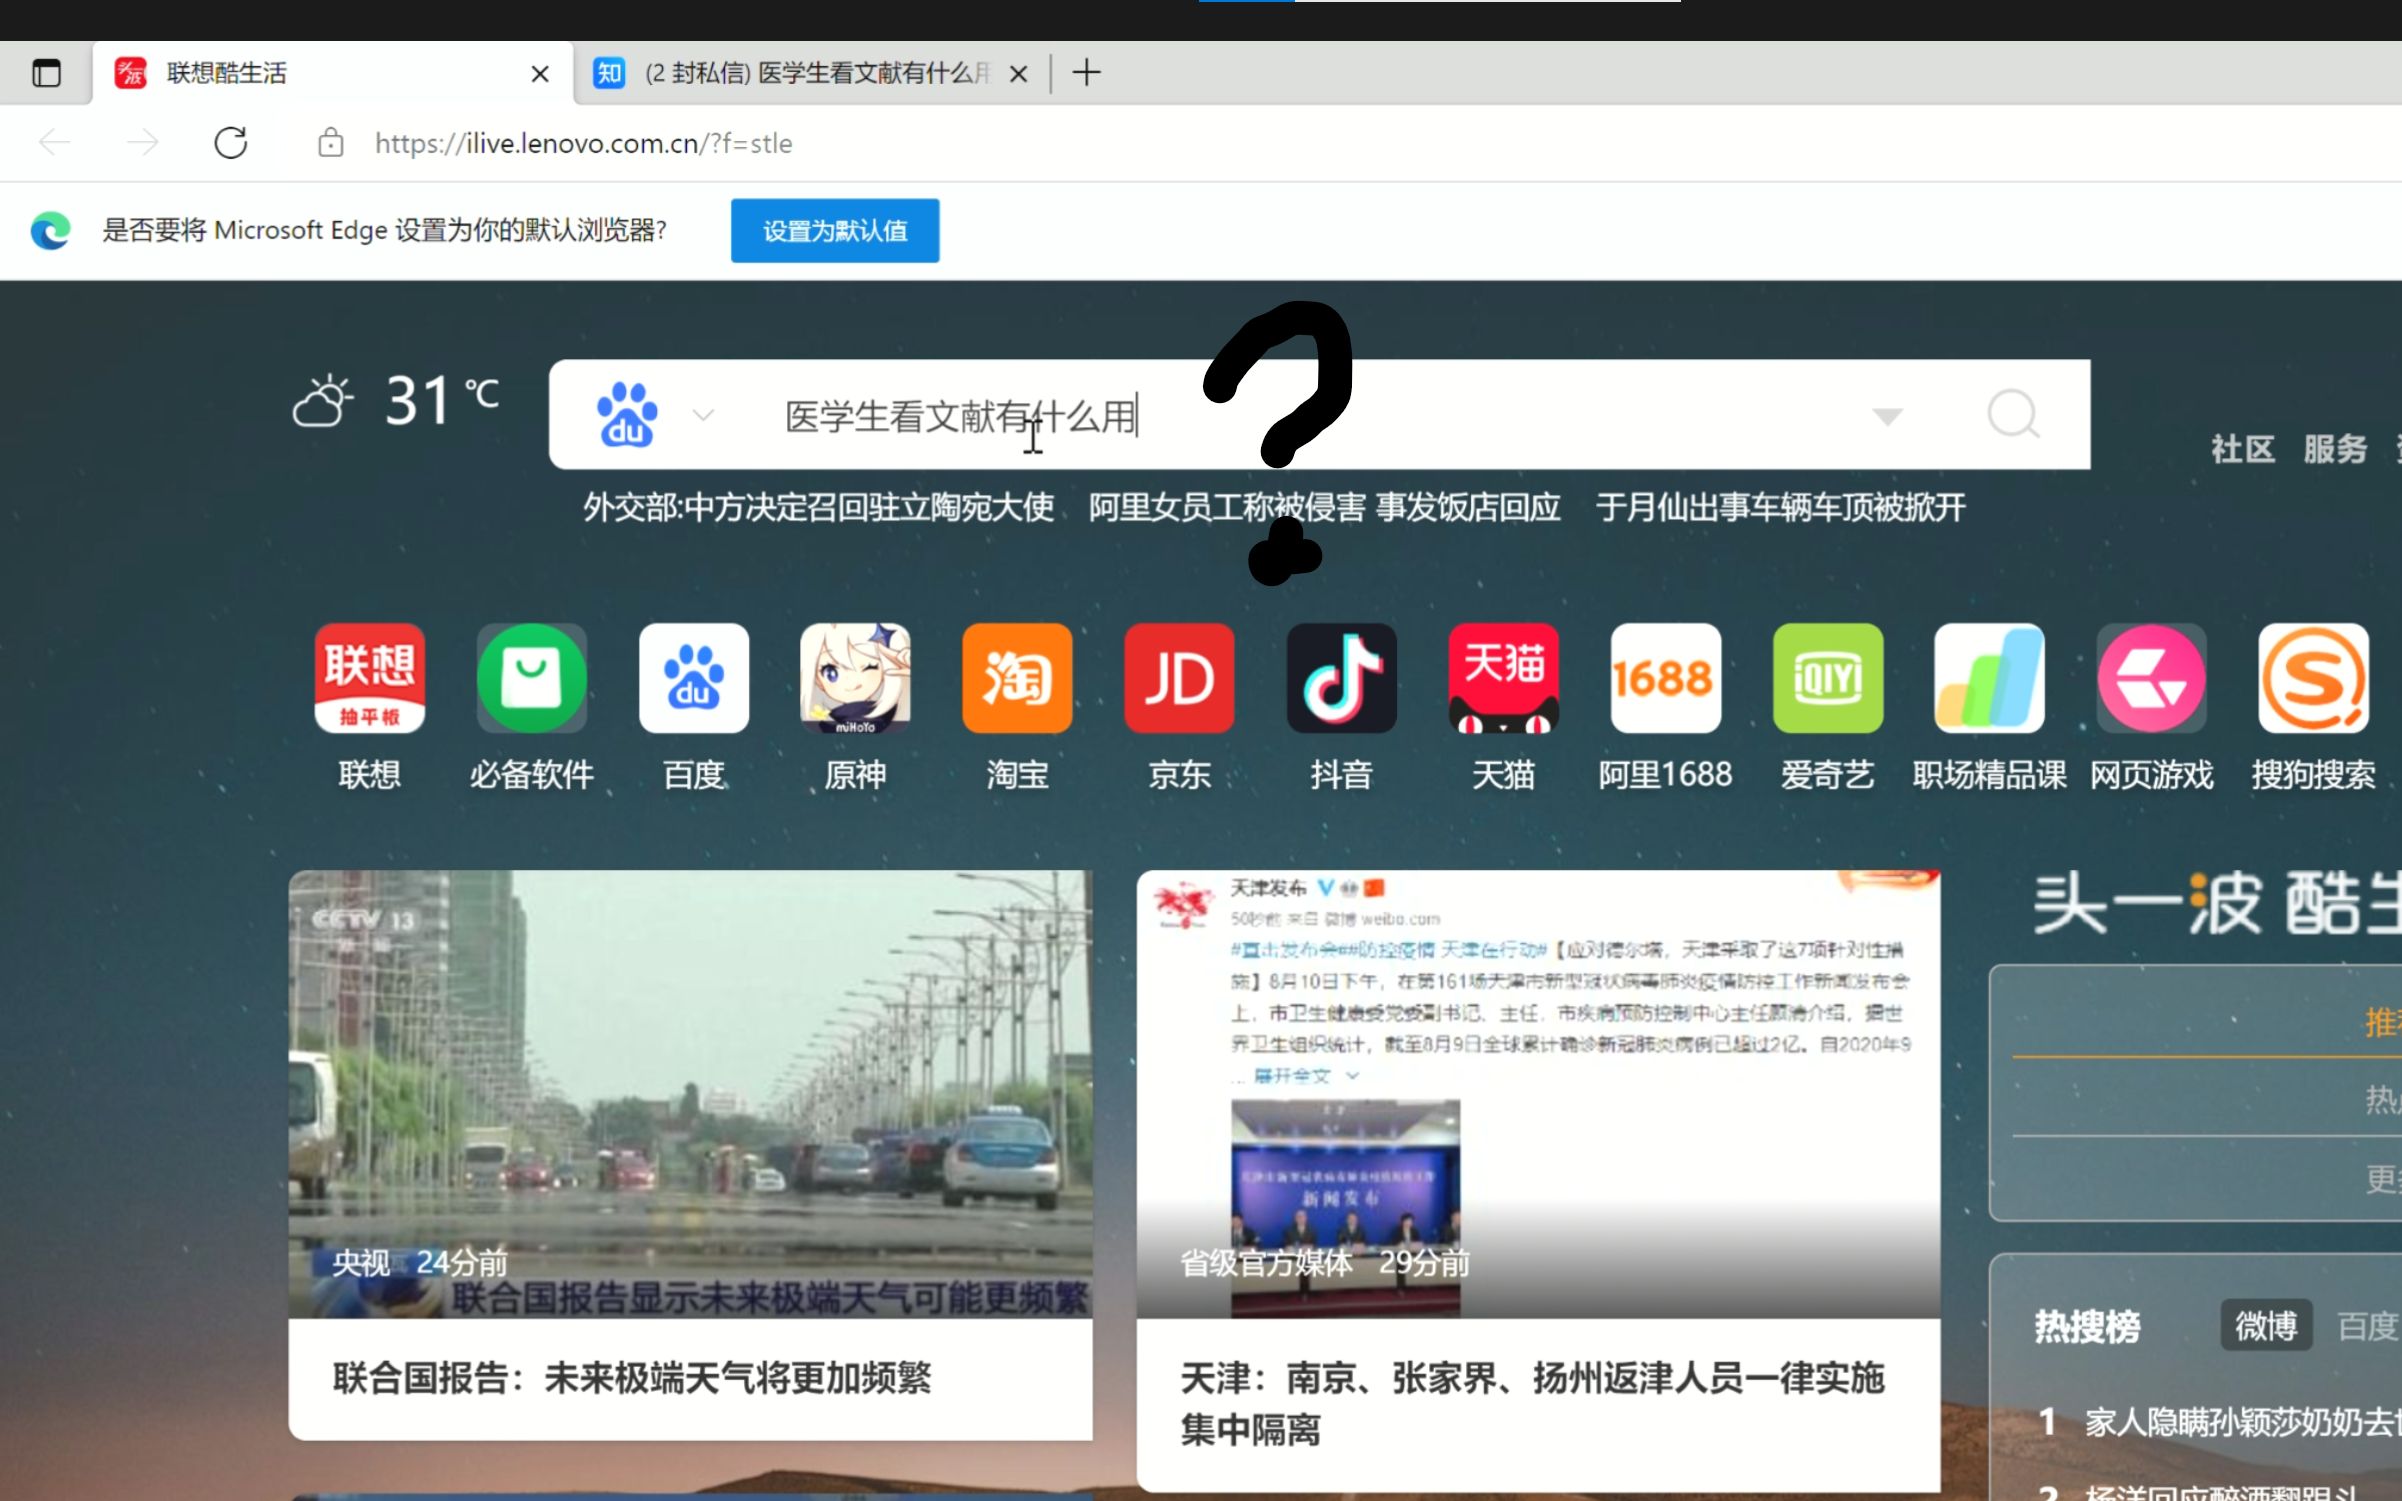Viewport: 2402px width, 1501px height.
Task: Open the 搜狗搜索 shortcut icon
Action: (2313, 678)
